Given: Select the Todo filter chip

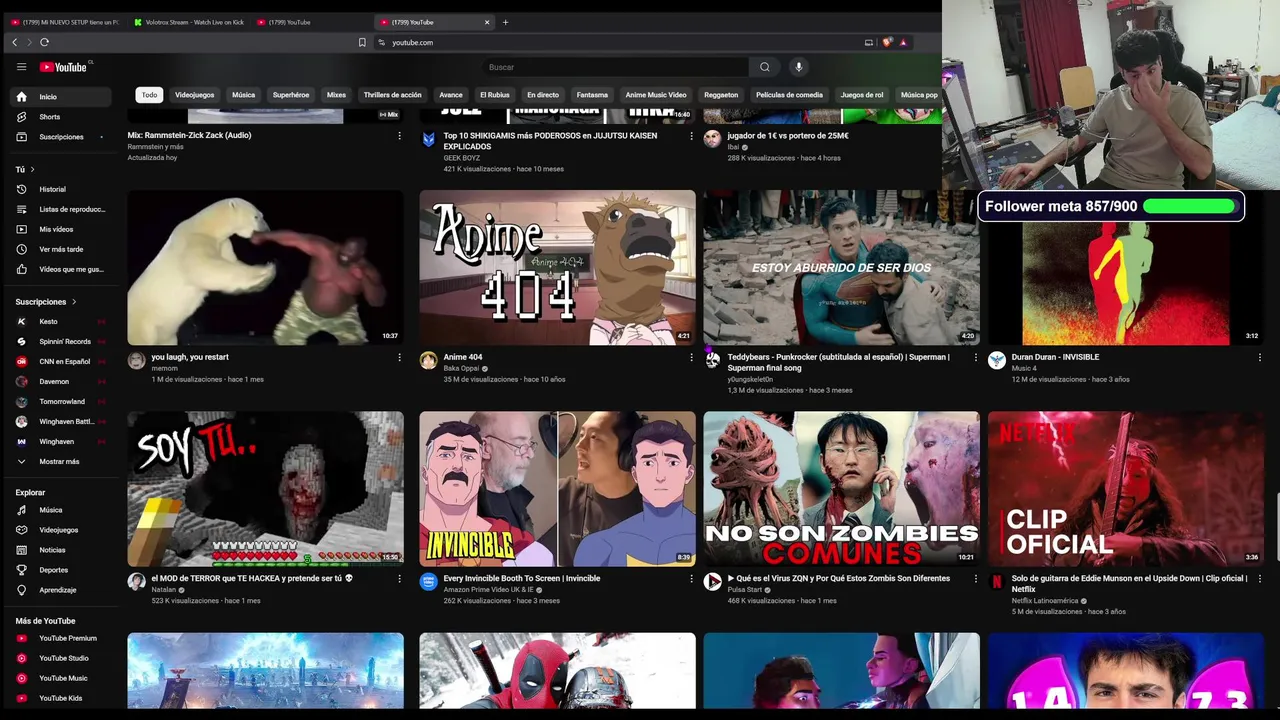Looking at the screenshot, I should click(149, 95).
